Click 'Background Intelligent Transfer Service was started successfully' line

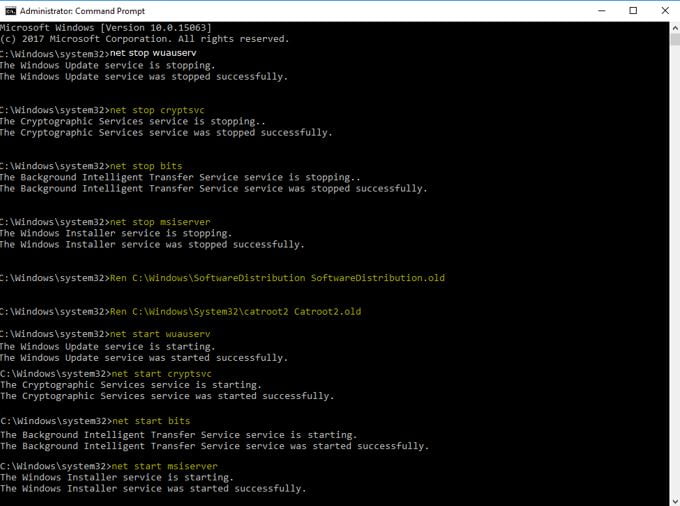coord(215,446)
